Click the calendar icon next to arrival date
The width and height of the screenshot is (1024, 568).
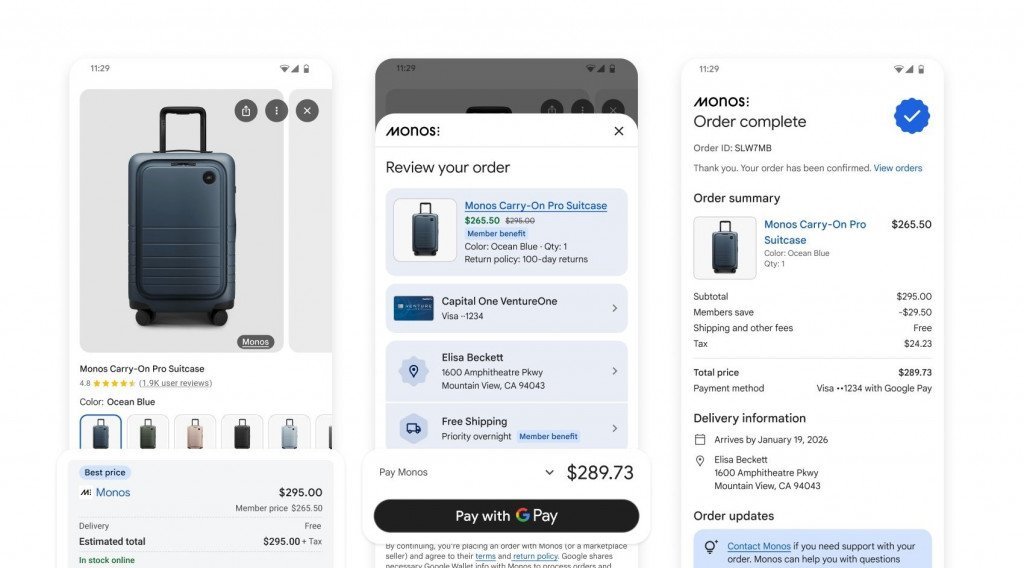point(699,440)
